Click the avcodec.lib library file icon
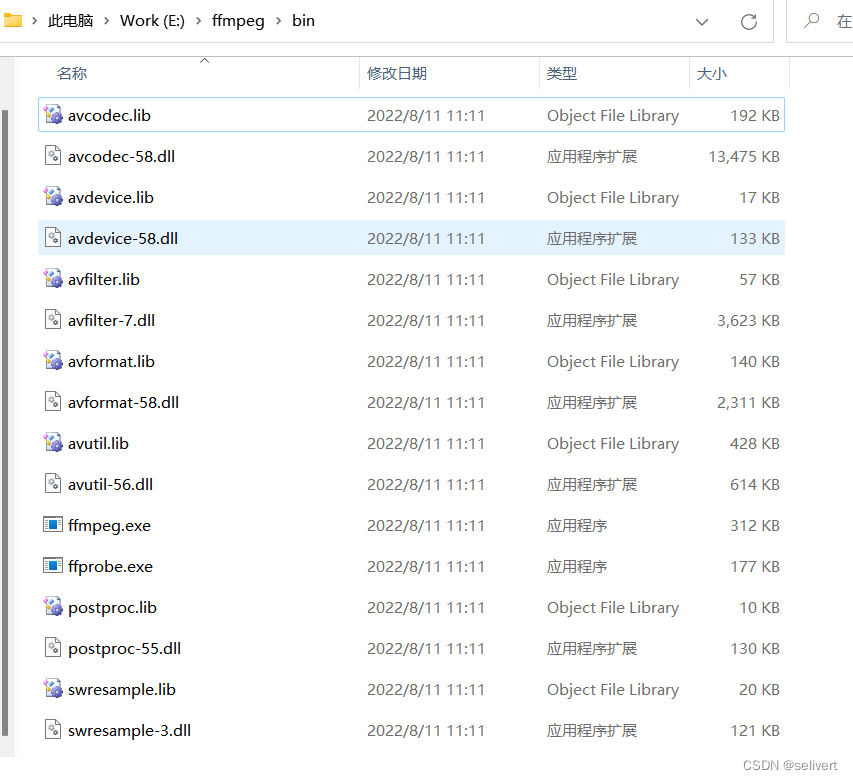 click(53, 115)
